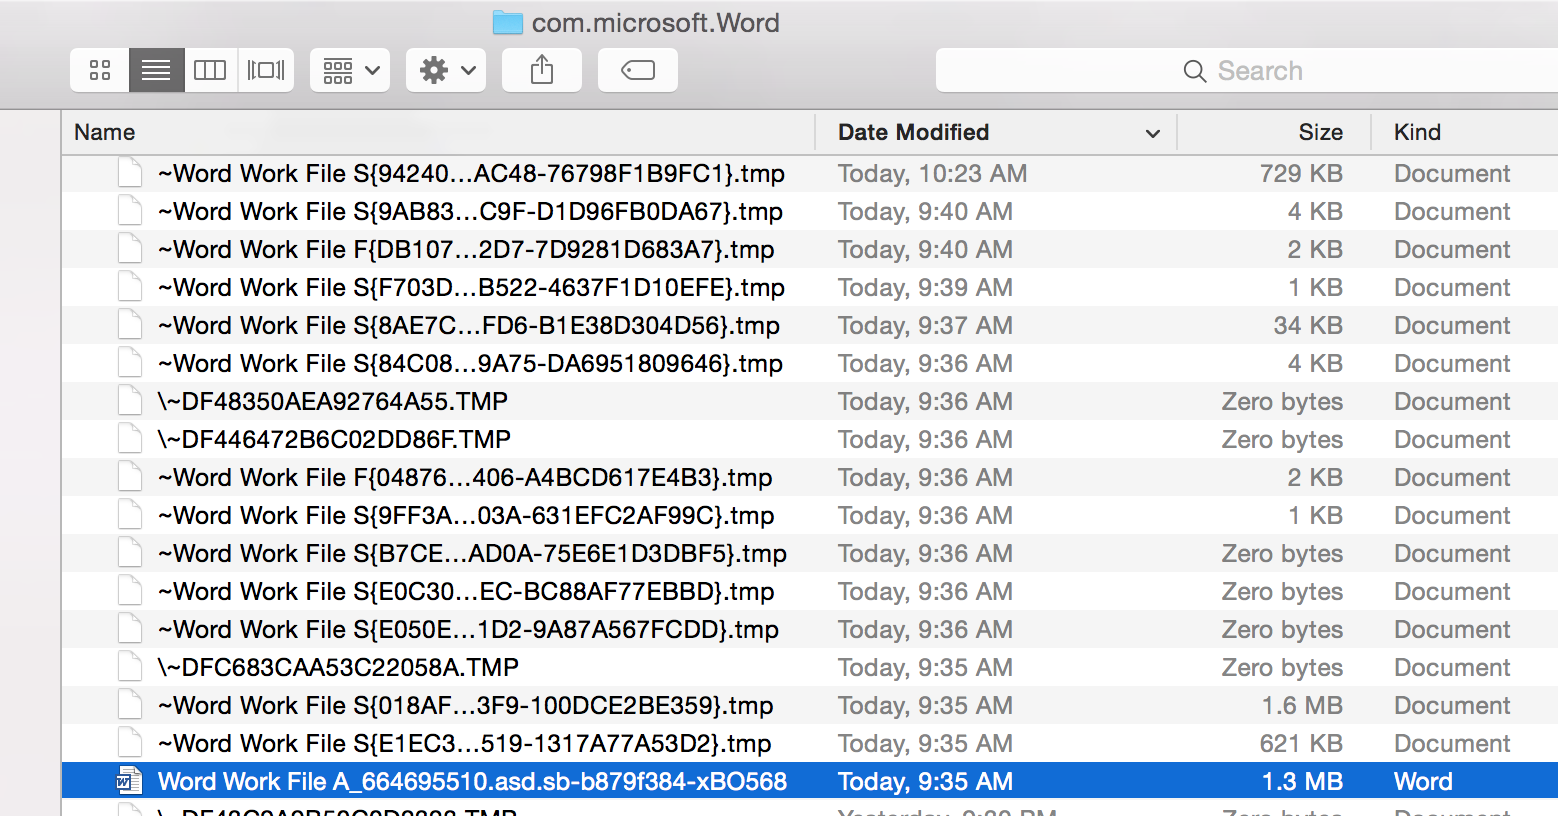Select file S{E050E…1D2-9A87A567FCDD}.tmp
The height and width of the screenshot is (816, 1558).
tap(468, 630)
